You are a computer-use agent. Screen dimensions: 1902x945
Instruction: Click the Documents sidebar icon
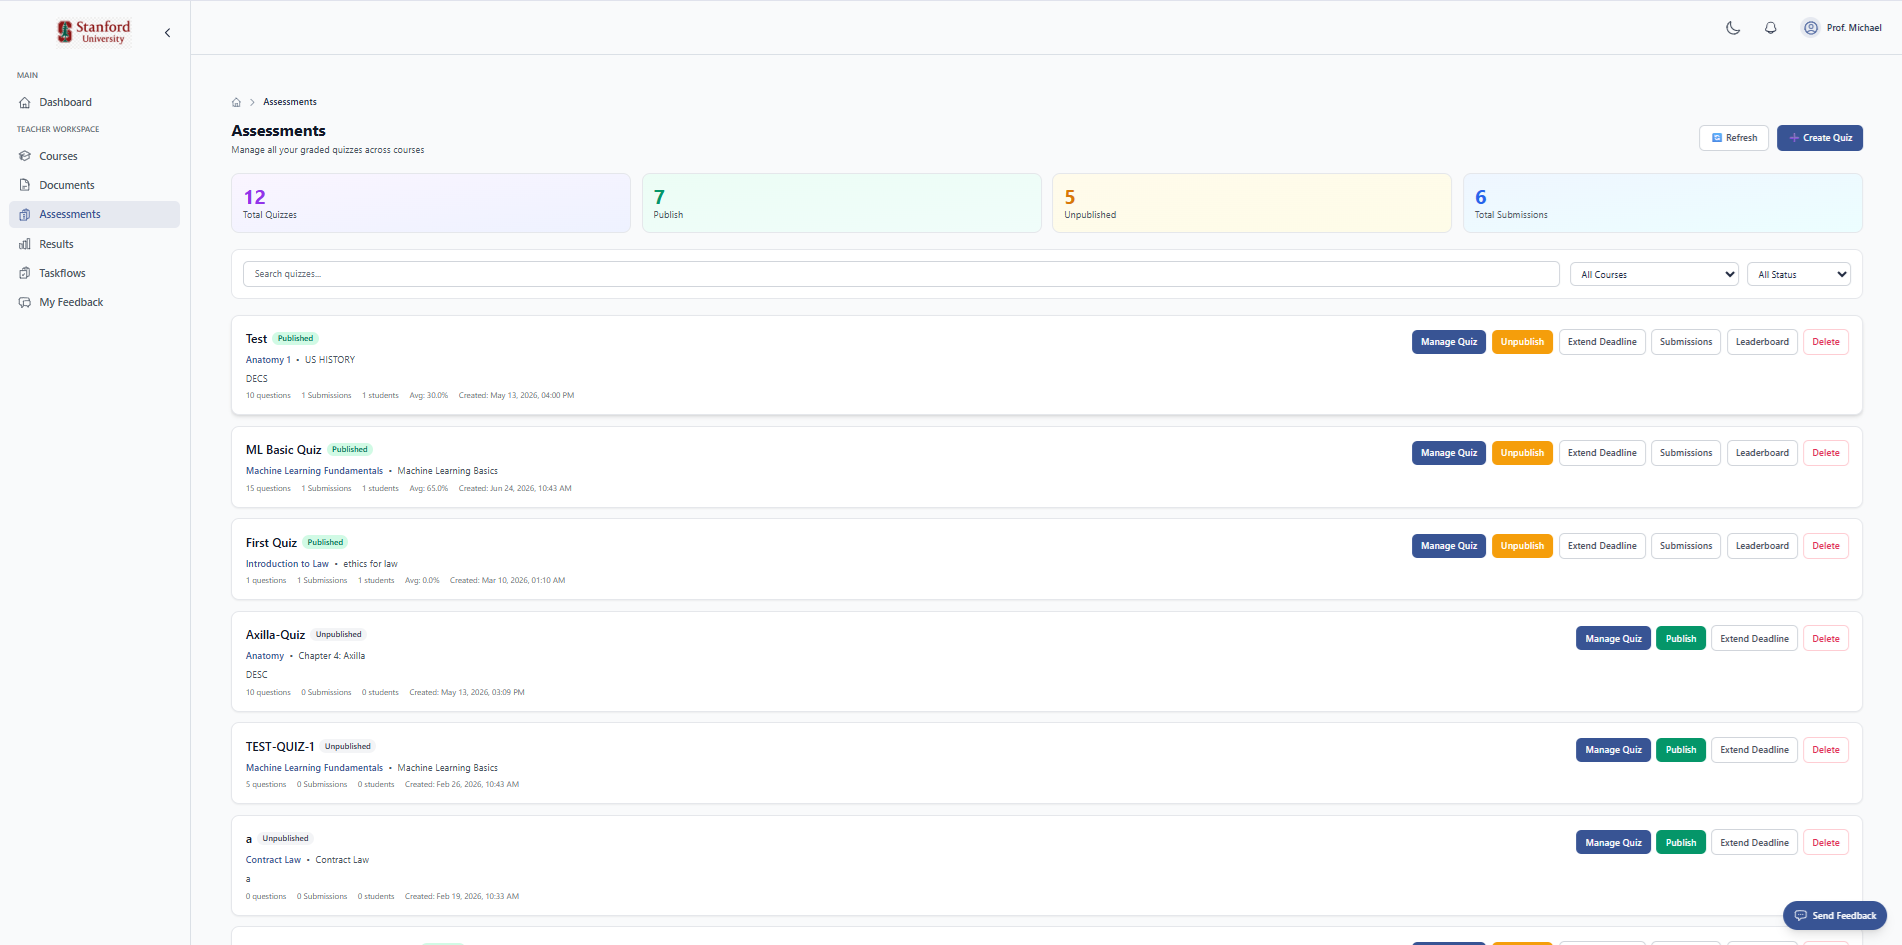coord(25,185)
